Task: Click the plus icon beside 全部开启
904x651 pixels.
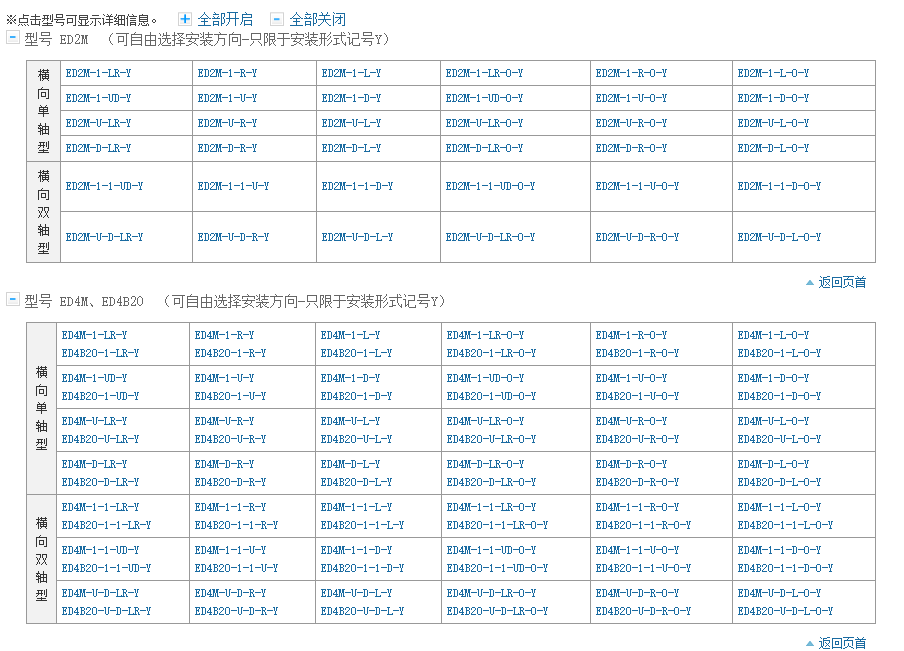Action: (183, 18)
